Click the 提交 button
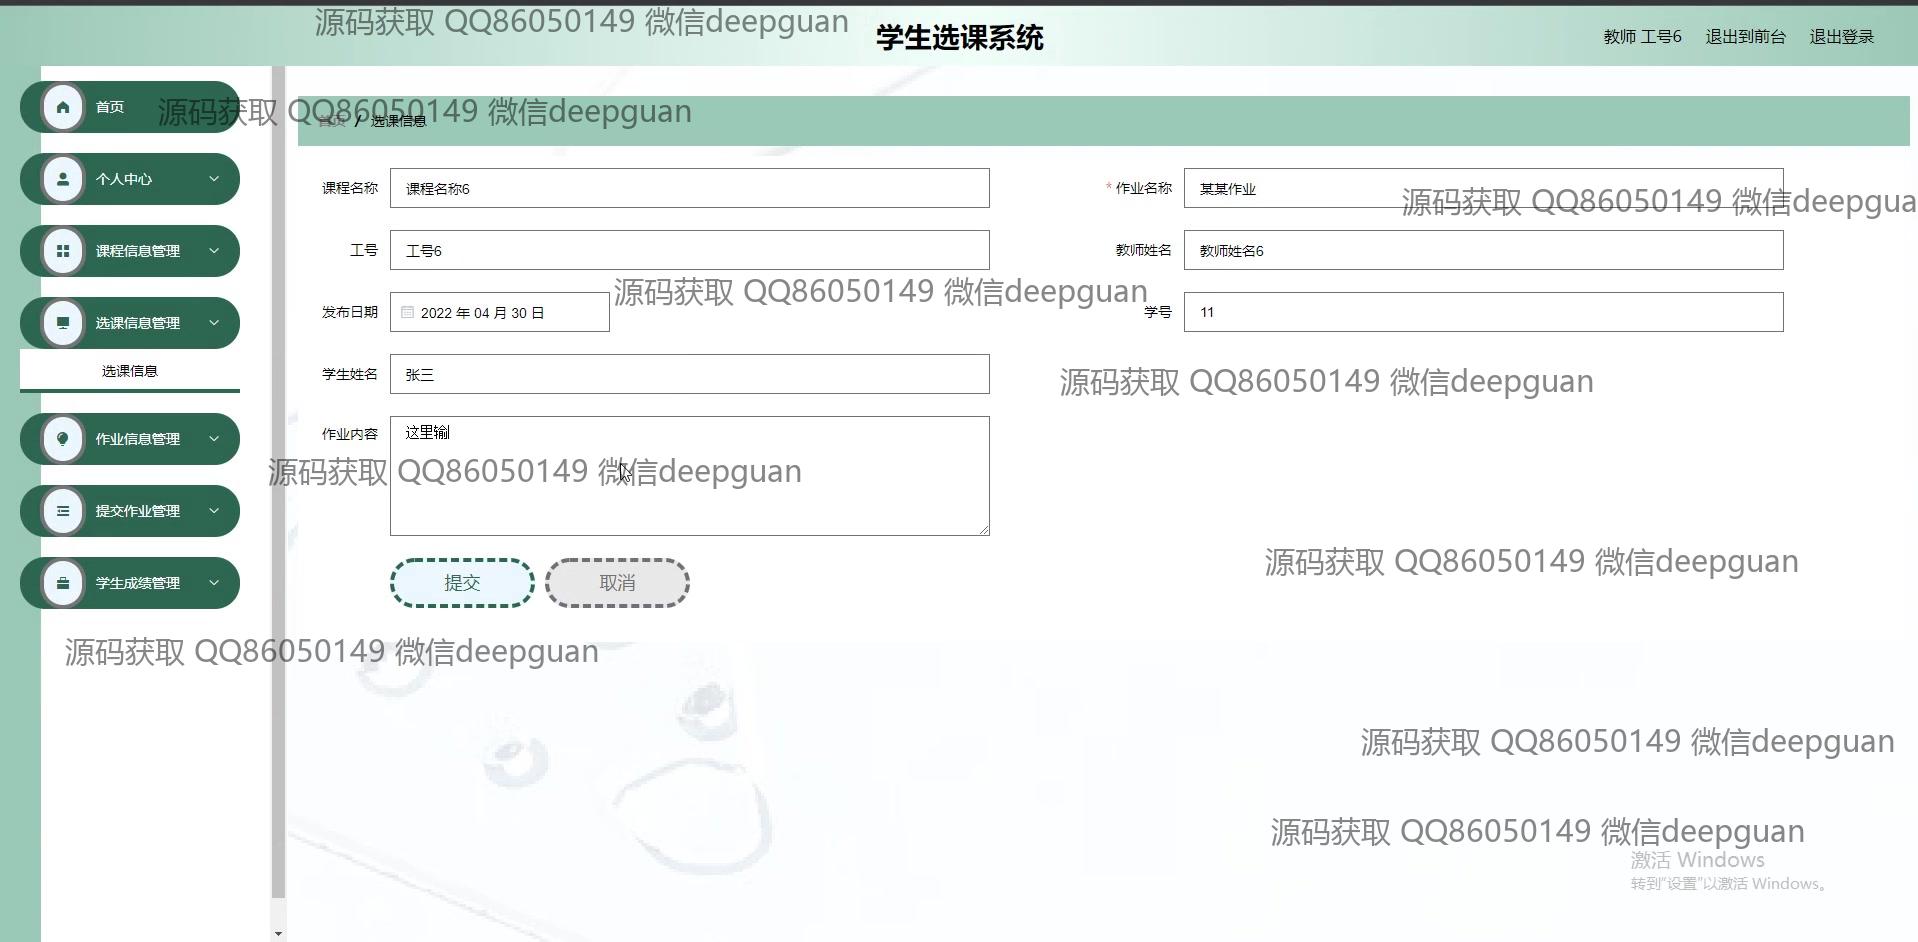Image resolution: width=1918 pixels, height=942 pixels. click(x=462, y=583)
